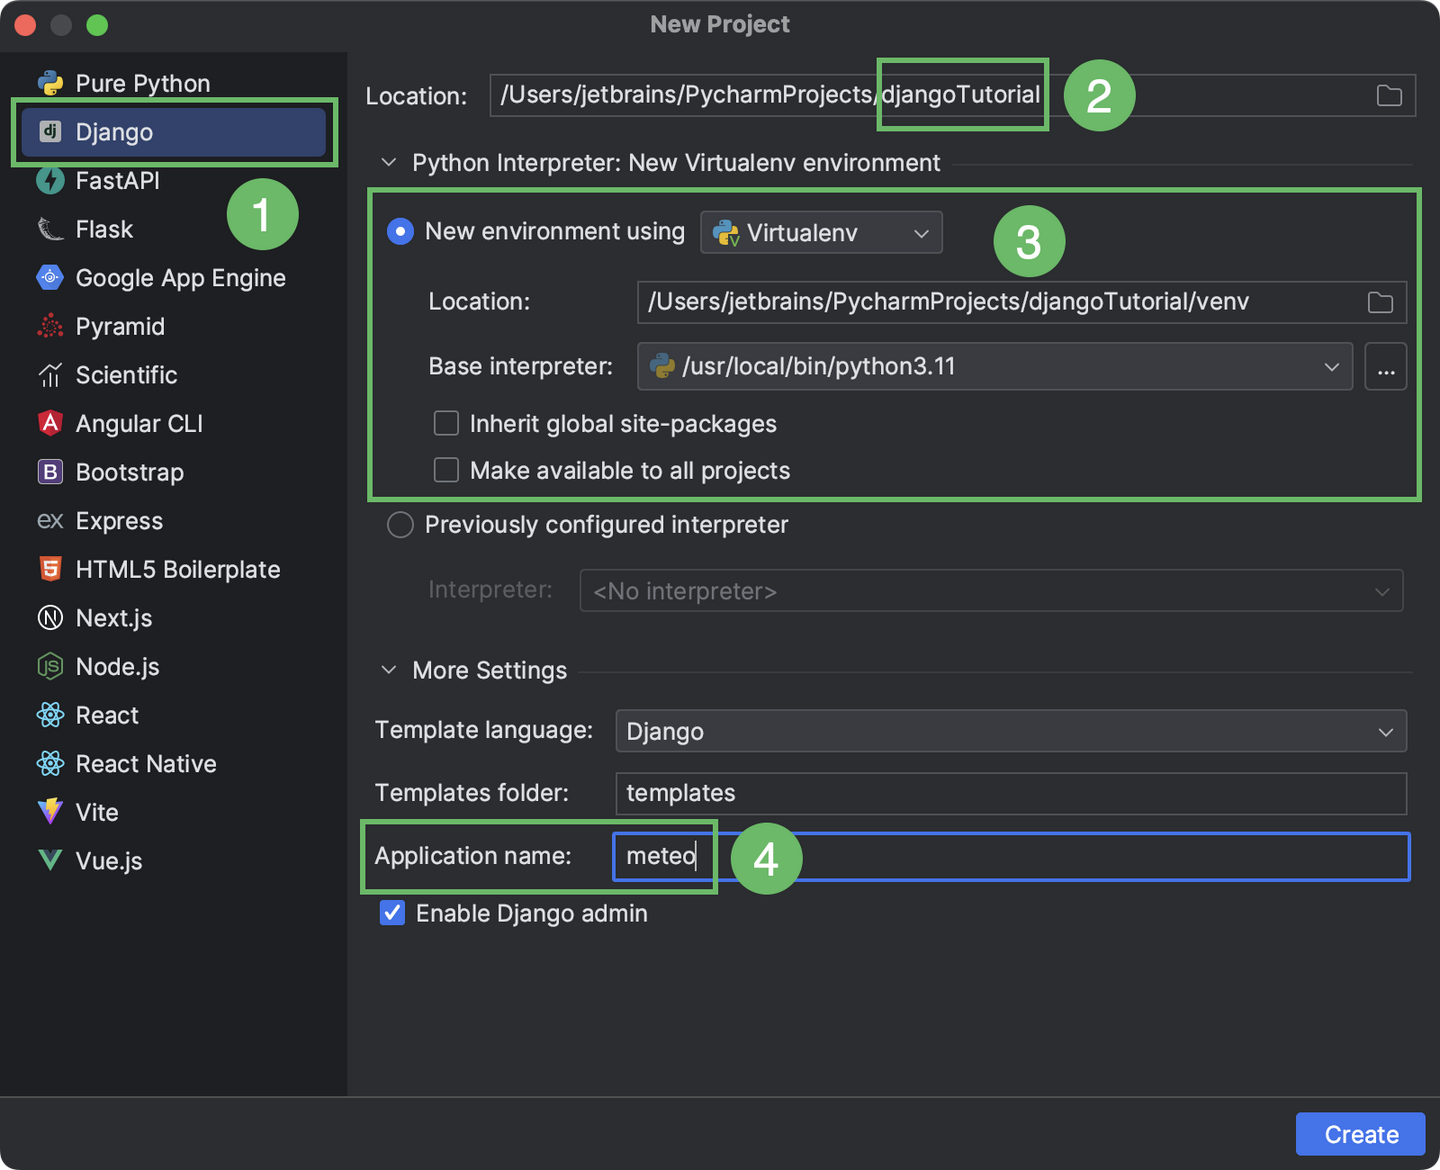Select the FastAPI project type icon

click(49, 180)
